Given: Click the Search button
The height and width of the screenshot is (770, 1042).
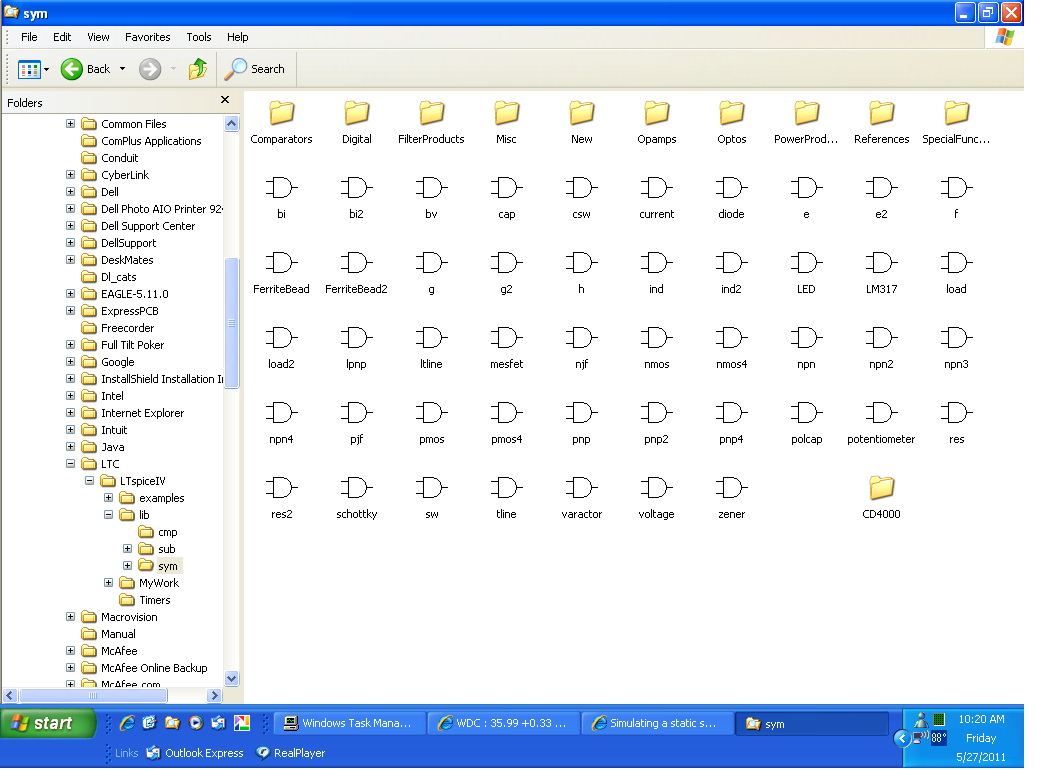Looking at the screenshot, I should 255,69.
